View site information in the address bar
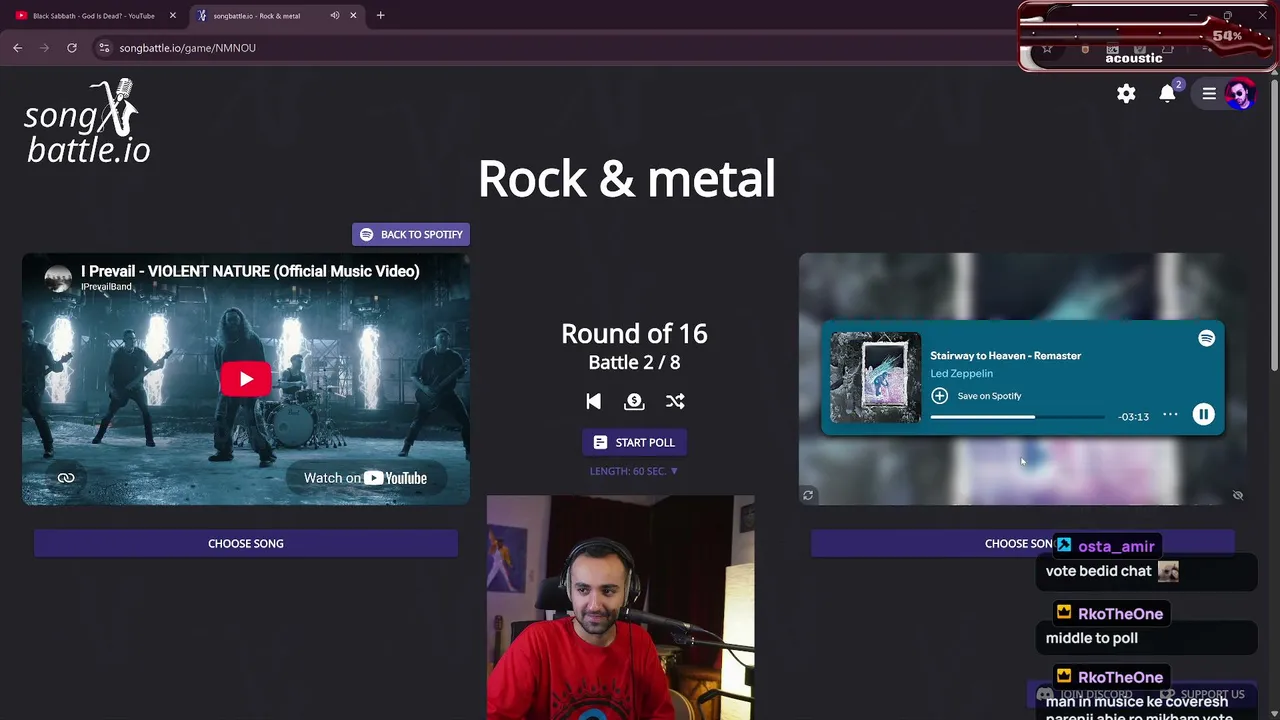Screen dimensions: 1280x720 pos(103,47)
